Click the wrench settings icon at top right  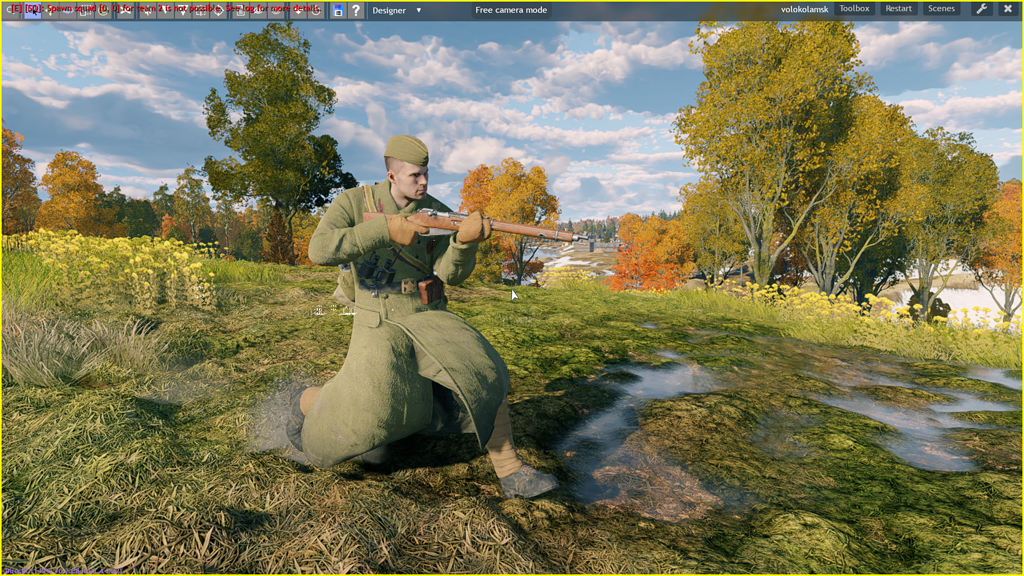tap(978, 9)
